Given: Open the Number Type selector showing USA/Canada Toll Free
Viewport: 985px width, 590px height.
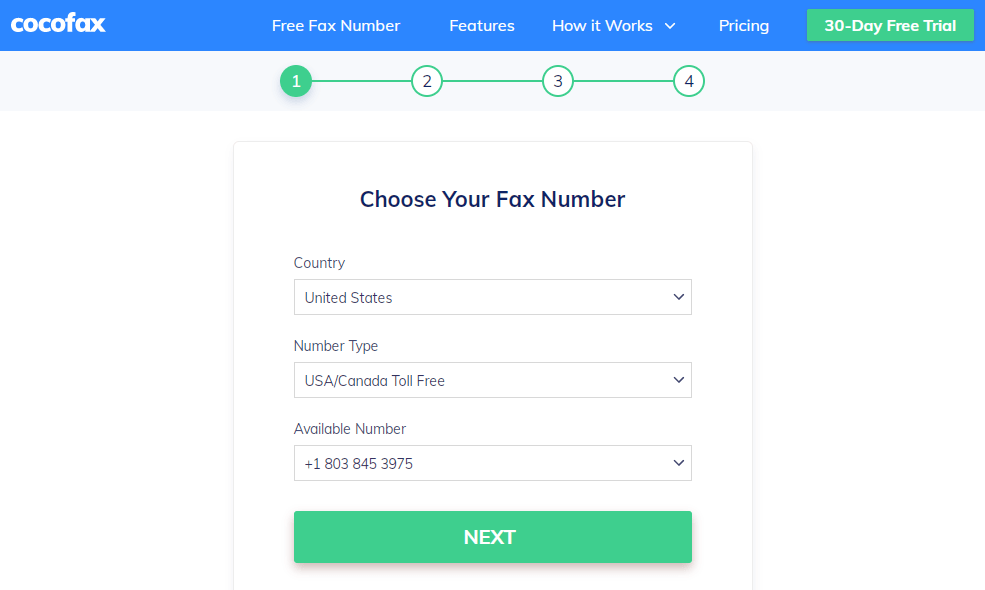Looking at the screenshot, I should click(x=492, y=380).
